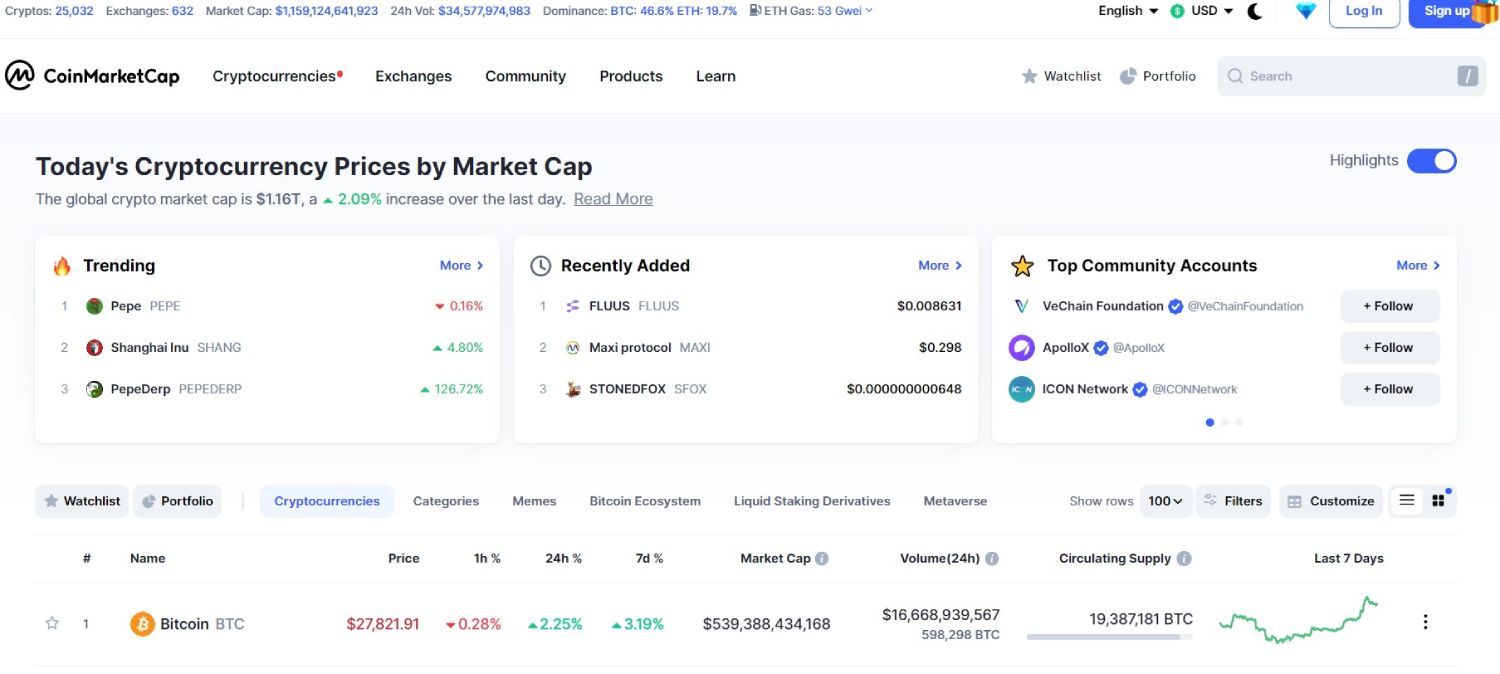Click Portfolio button above the table
The width and height of the screenshot is (1500, 674).
click(x=177, y=501)
